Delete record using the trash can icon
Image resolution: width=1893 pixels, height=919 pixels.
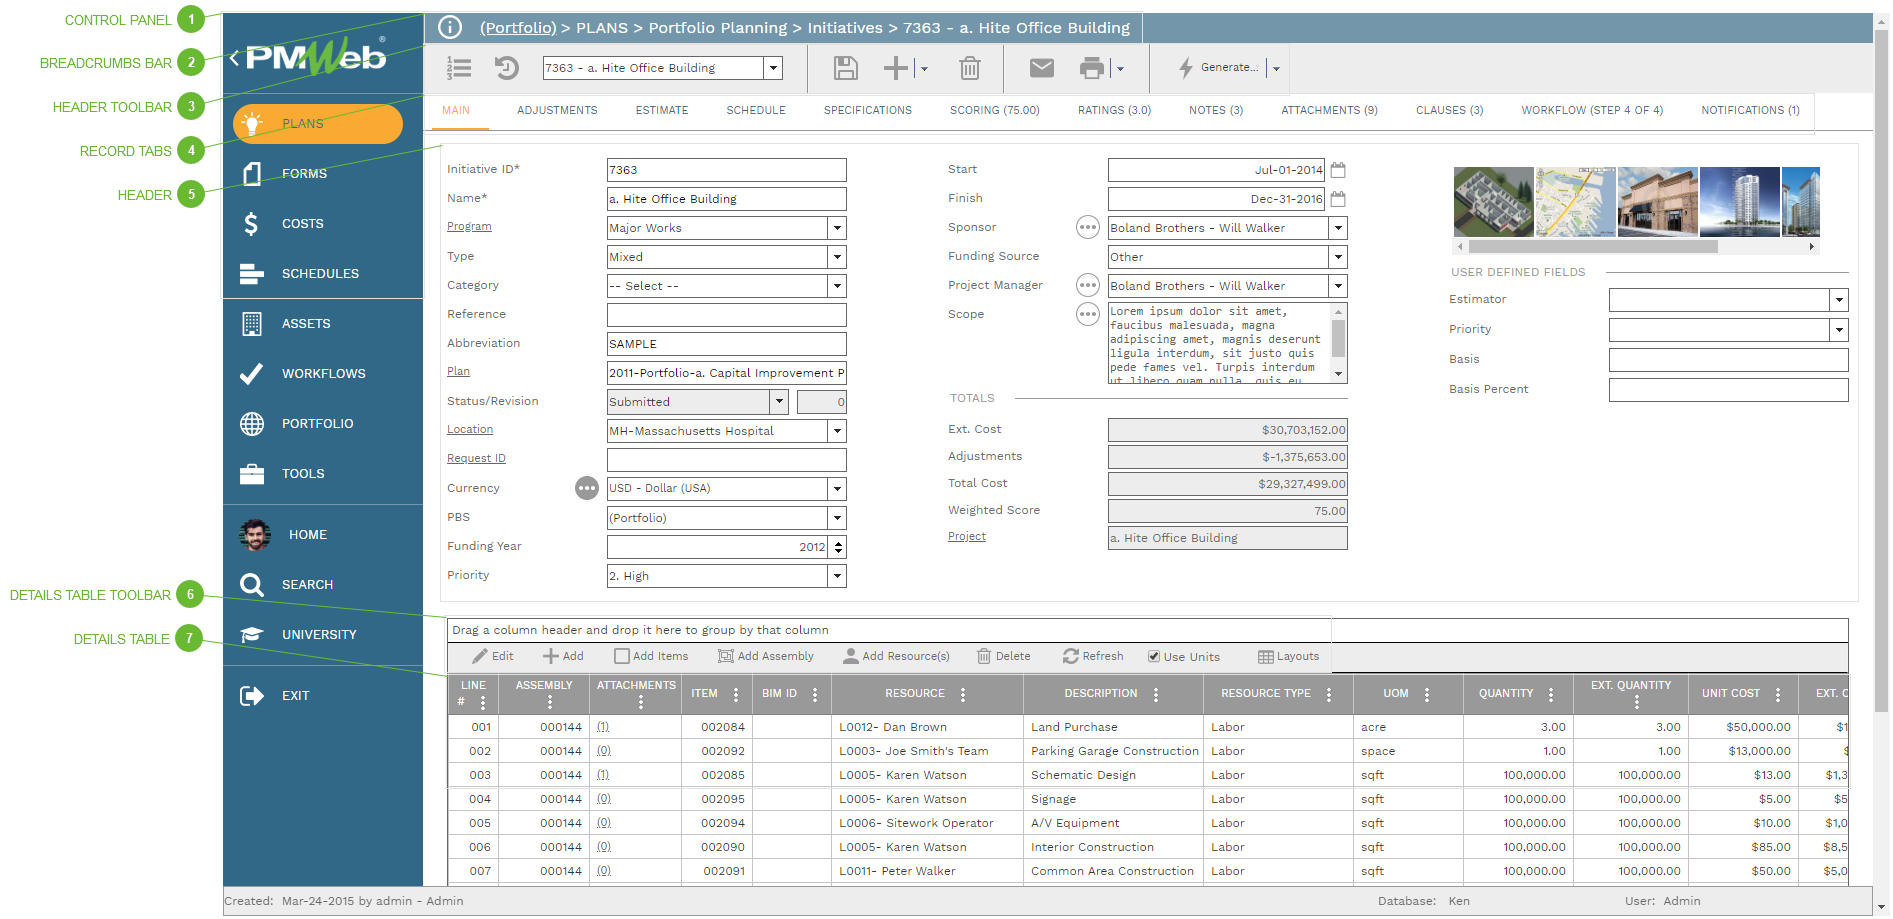click(969, 68)
